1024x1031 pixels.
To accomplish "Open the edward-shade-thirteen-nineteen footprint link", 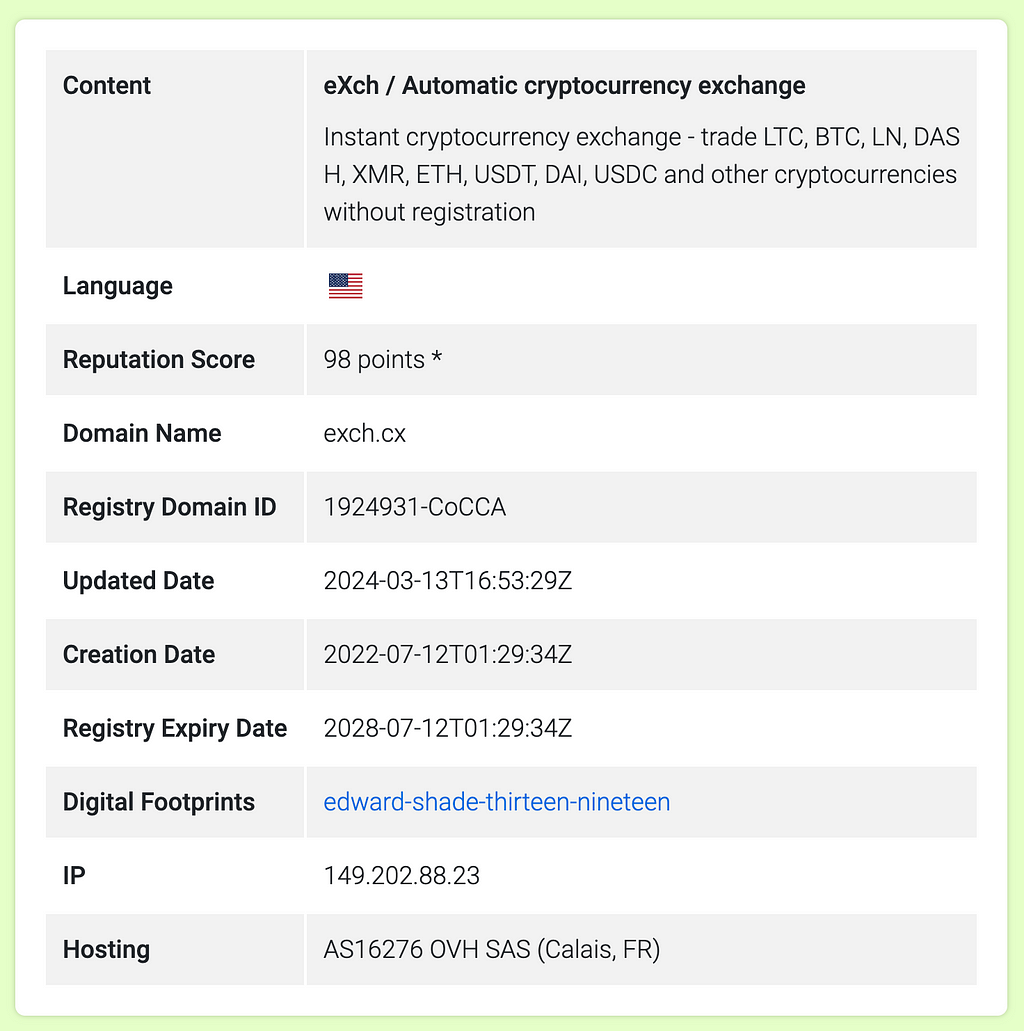I will click(x=497, y=802).
